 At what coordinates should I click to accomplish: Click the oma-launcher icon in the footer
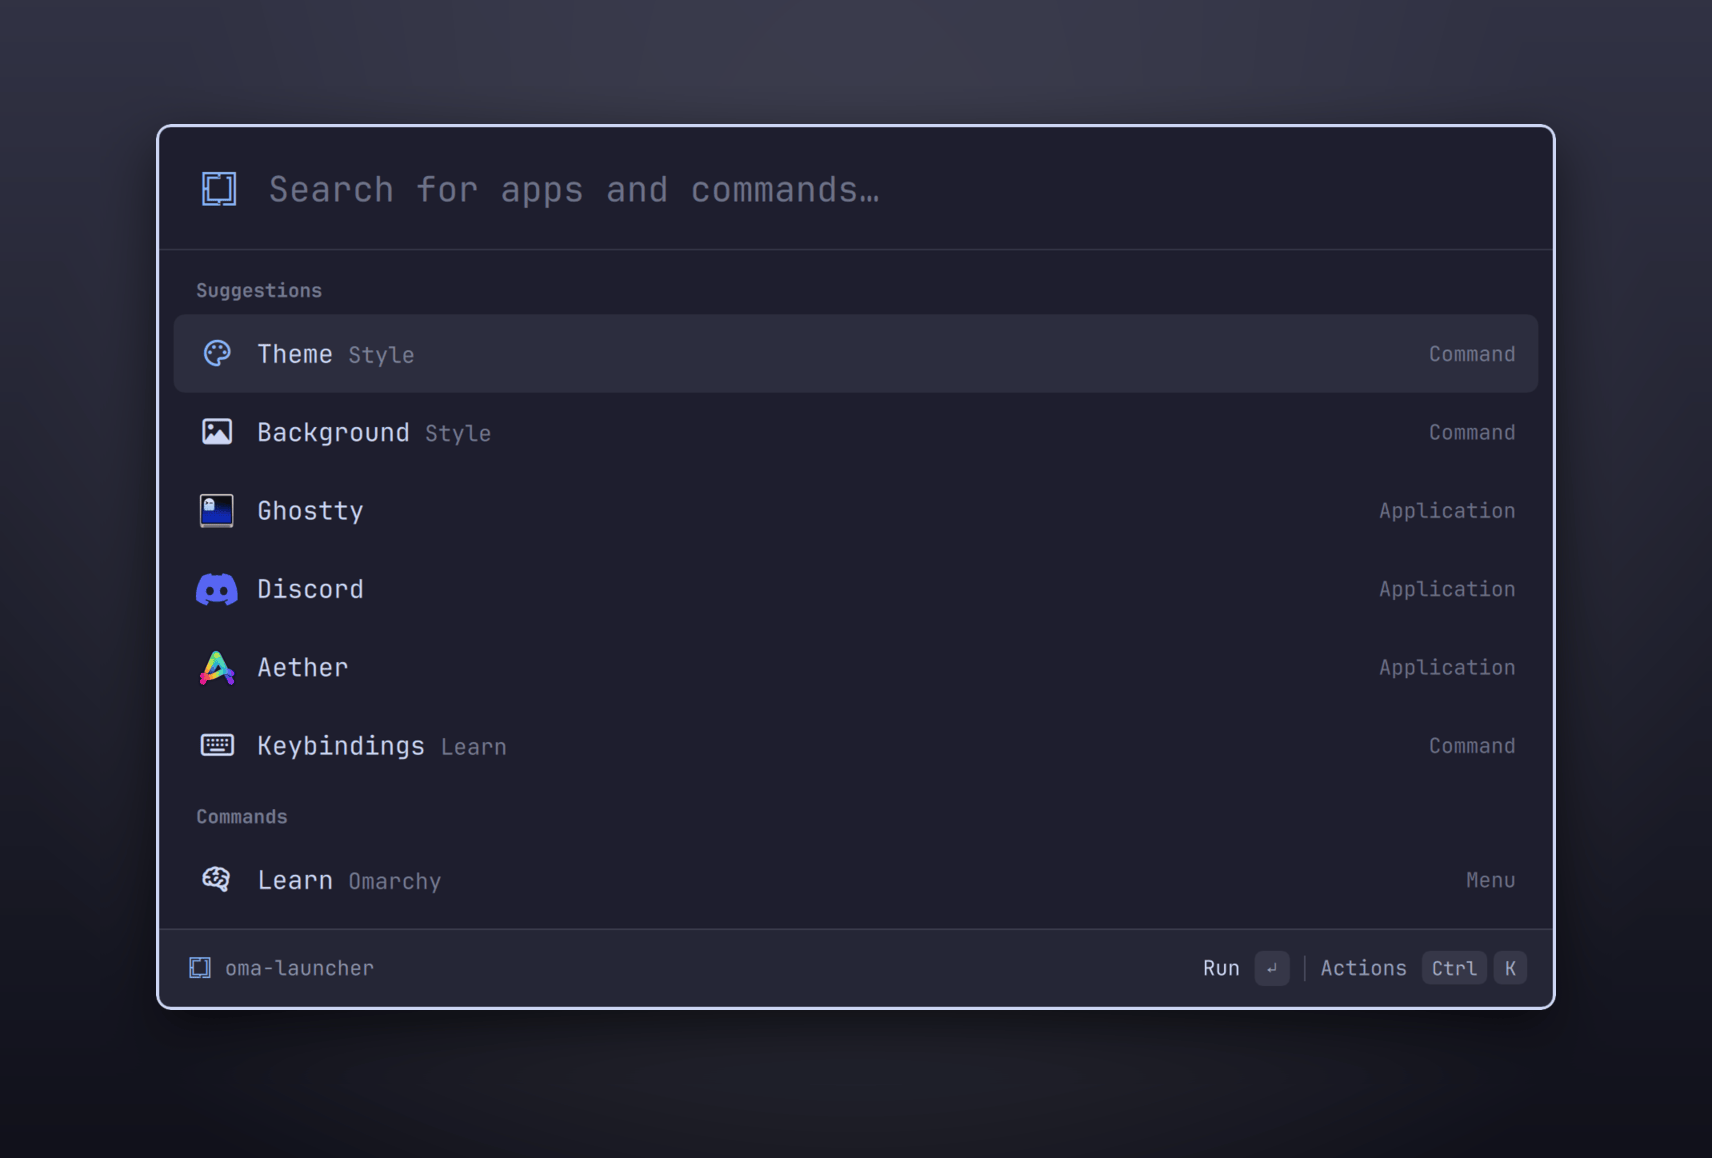pyautogui.click(x=200, y=967)
